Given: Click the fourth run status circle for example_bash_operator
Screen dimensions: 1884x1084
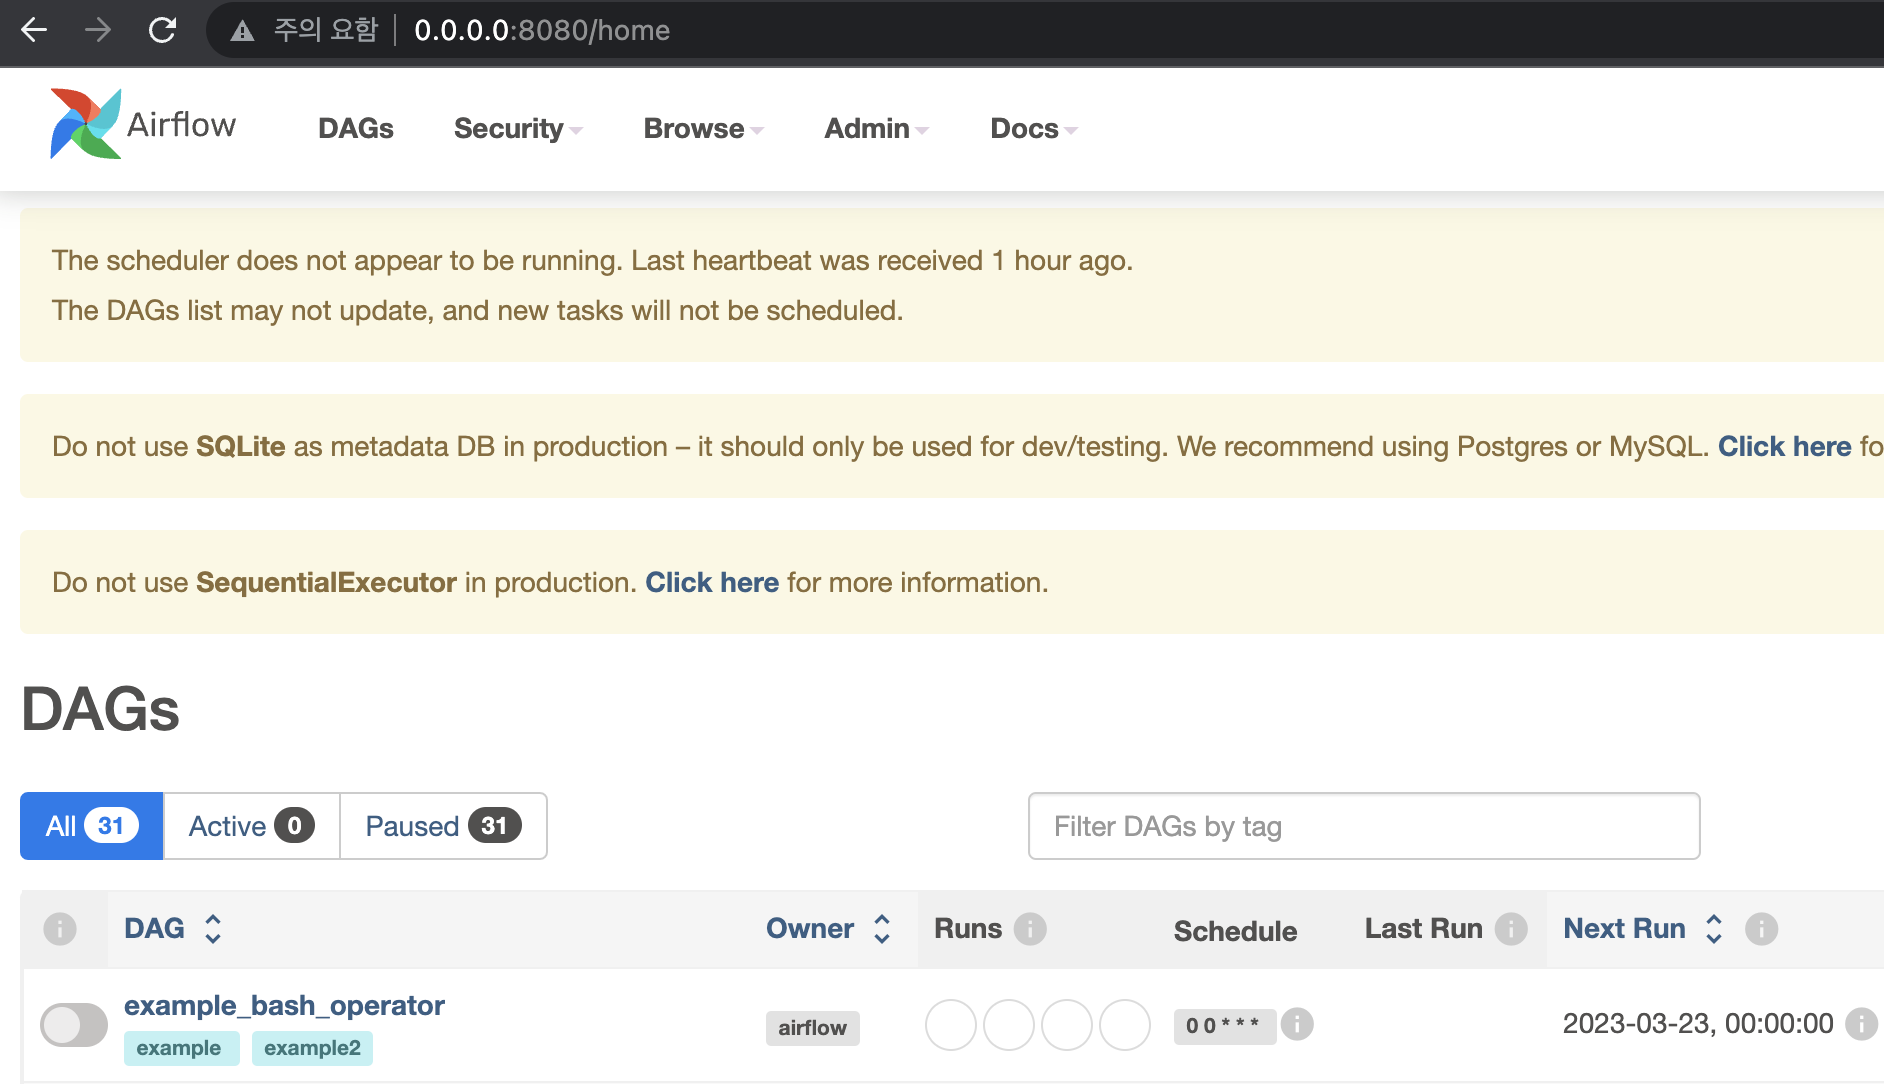Looking at the screenshot, I should coord(1125,1025).
